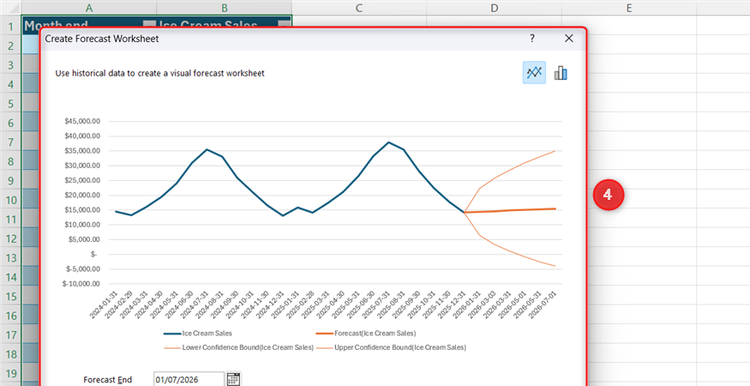This screenshot has height=386, width=750.
Task: Click the Upper Confidence Bound legend entry
Action: click(391, 348)
